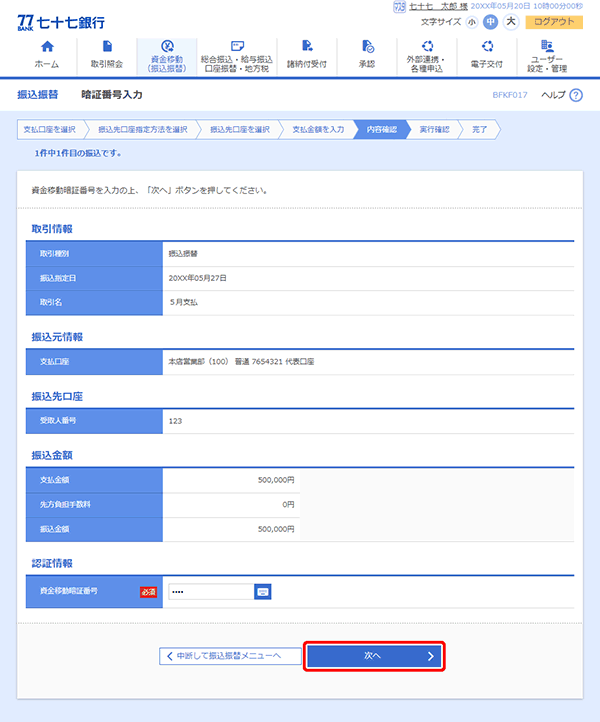Open the software keyboard icon
Viewport: 600px width, 722px height.
pos(262,592)
